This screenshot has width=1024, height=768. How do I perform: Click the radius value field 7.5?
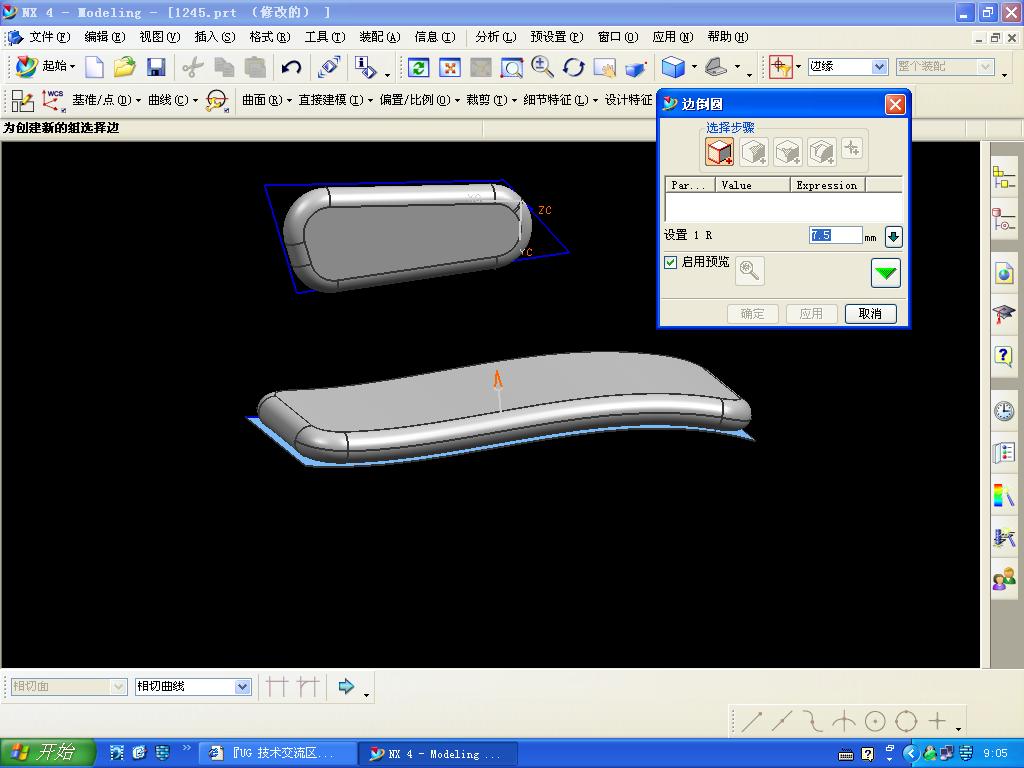(835, 235)
